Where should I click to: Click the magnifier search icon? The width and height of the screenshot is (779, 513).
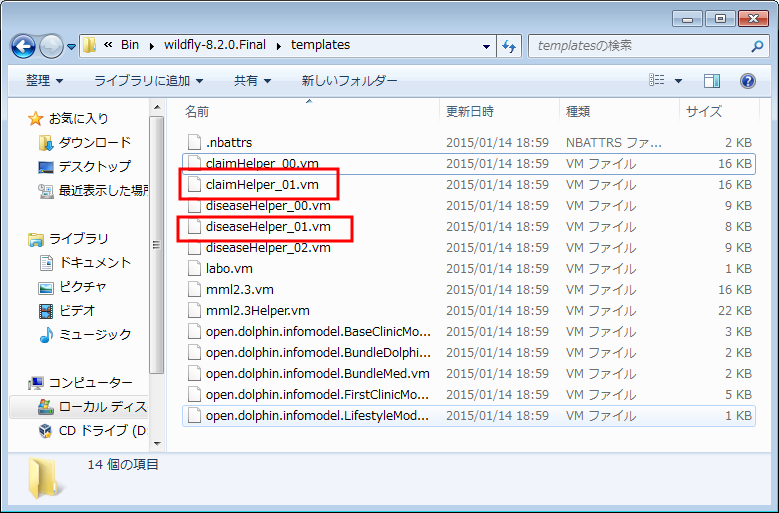[x=757, y=46]
